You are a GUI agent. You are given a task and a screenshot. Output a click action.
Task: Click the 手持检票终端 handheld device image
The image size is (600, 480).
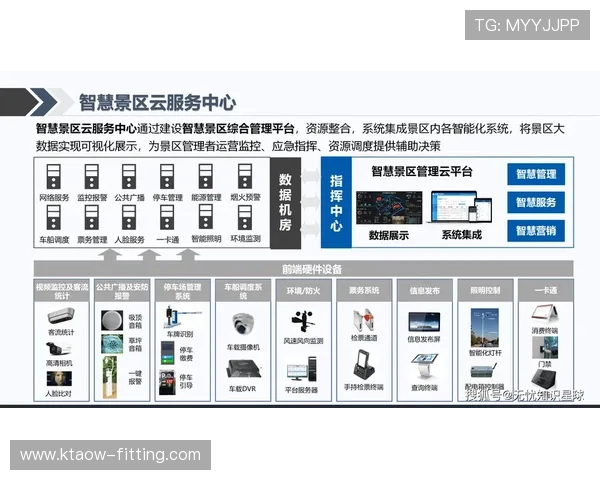click(x=364, y=365)
